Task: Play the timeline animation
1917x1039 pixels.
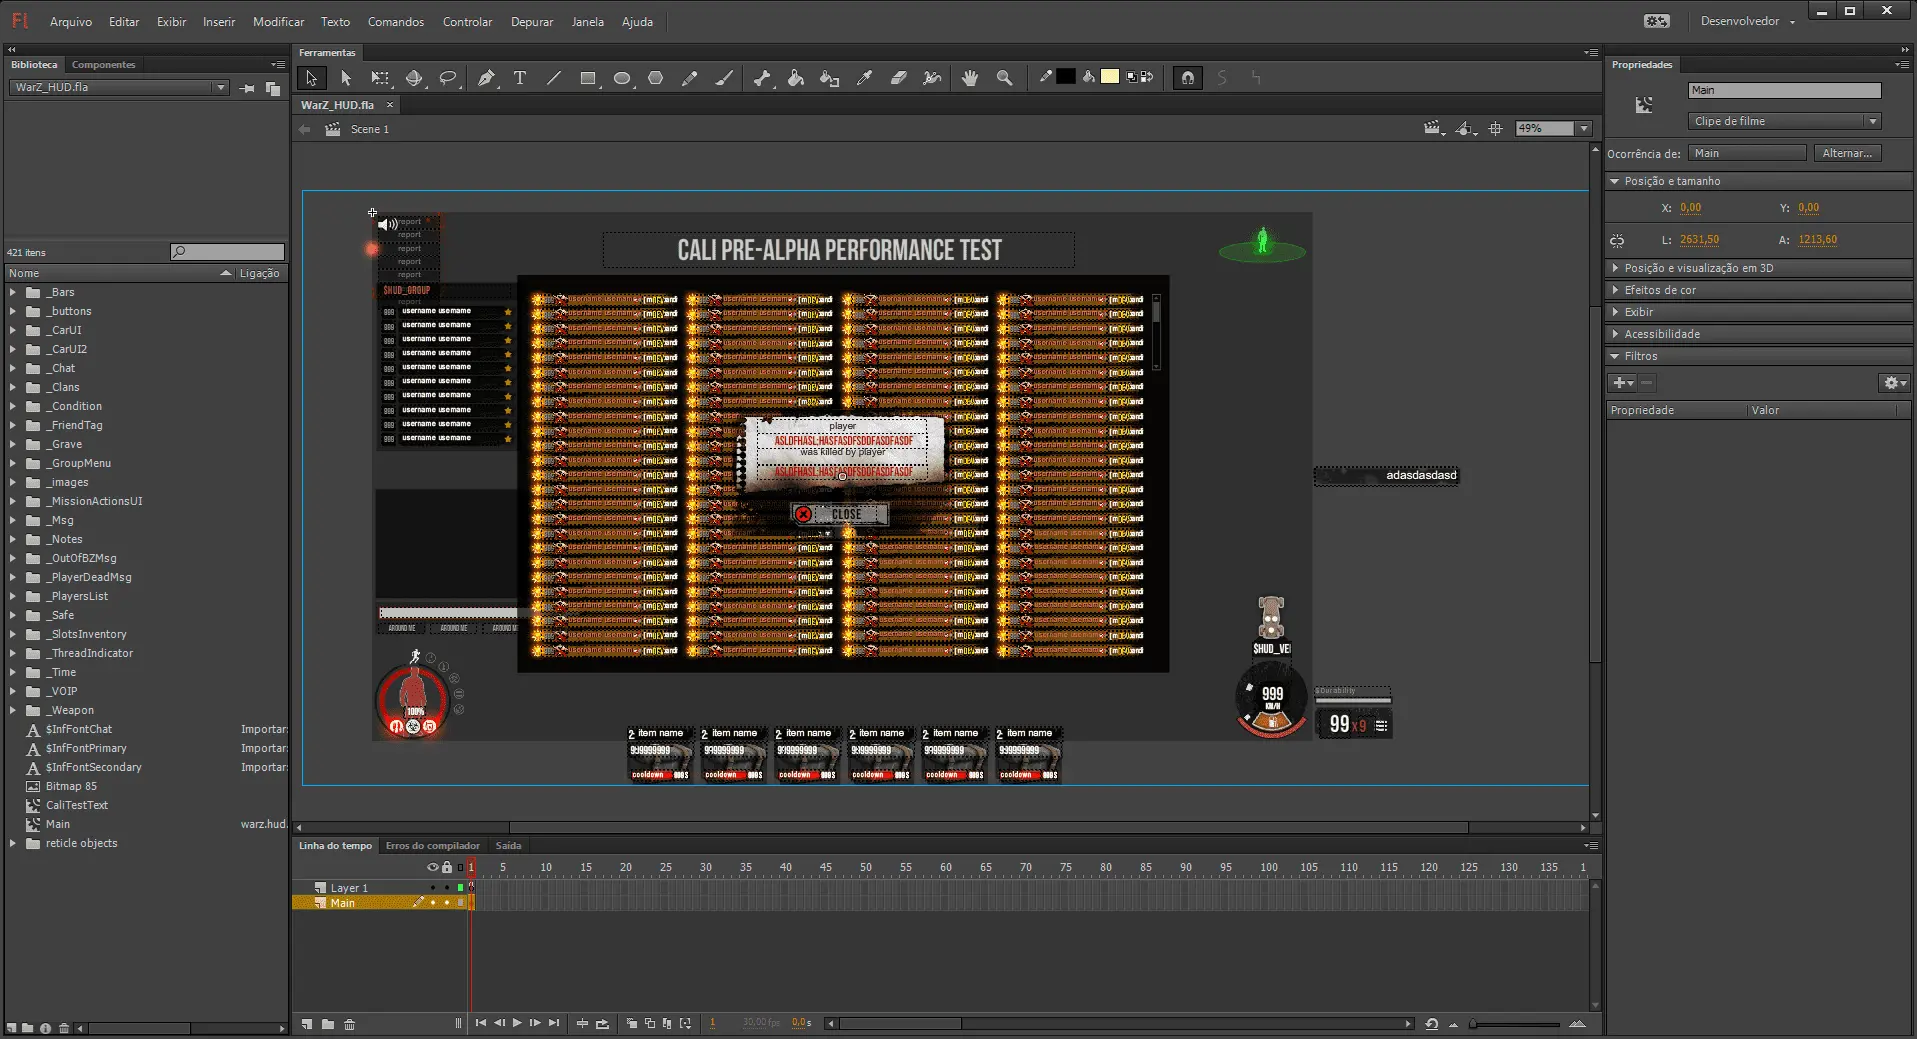Action: pos(517,1023)
